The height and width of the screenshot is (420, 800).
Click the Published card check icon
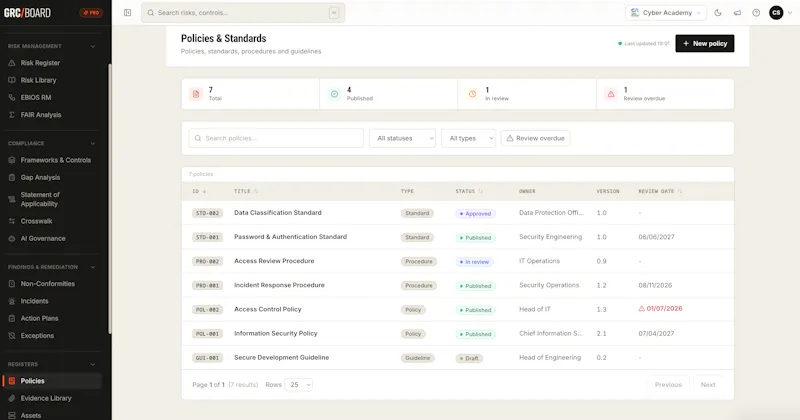pos(334,94)
